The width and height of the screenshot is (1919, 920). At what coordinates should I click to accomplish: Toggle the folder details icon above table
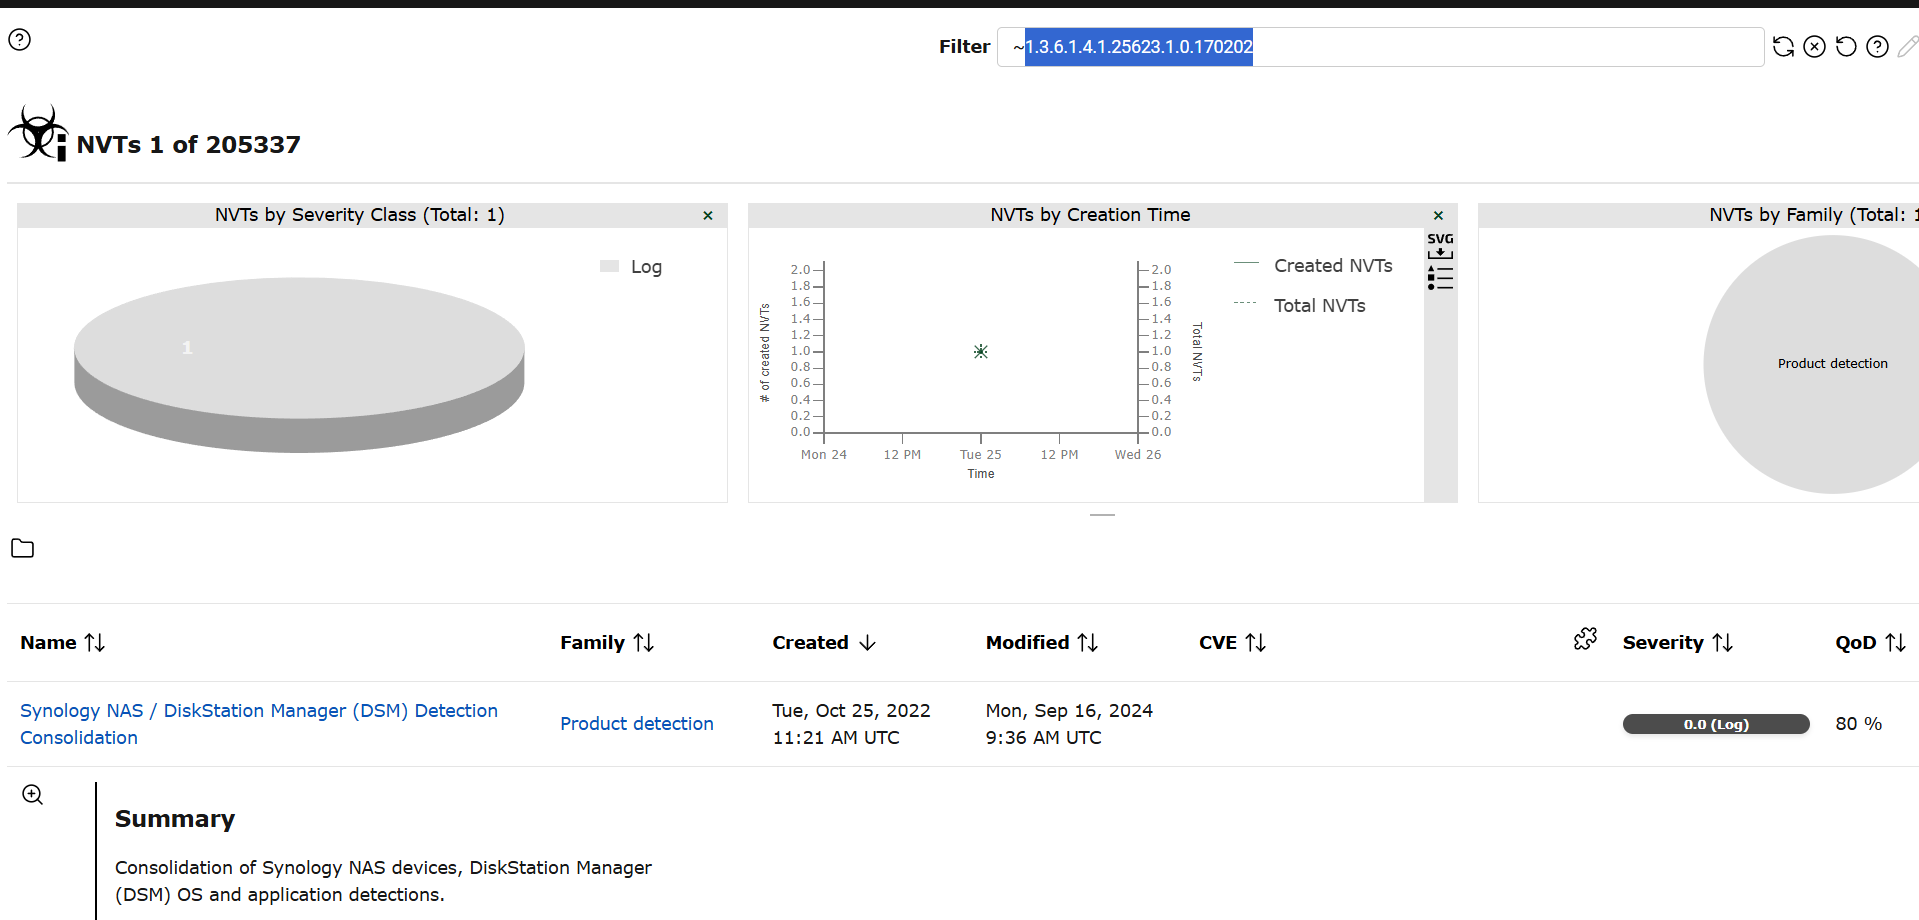pos(22,548)
